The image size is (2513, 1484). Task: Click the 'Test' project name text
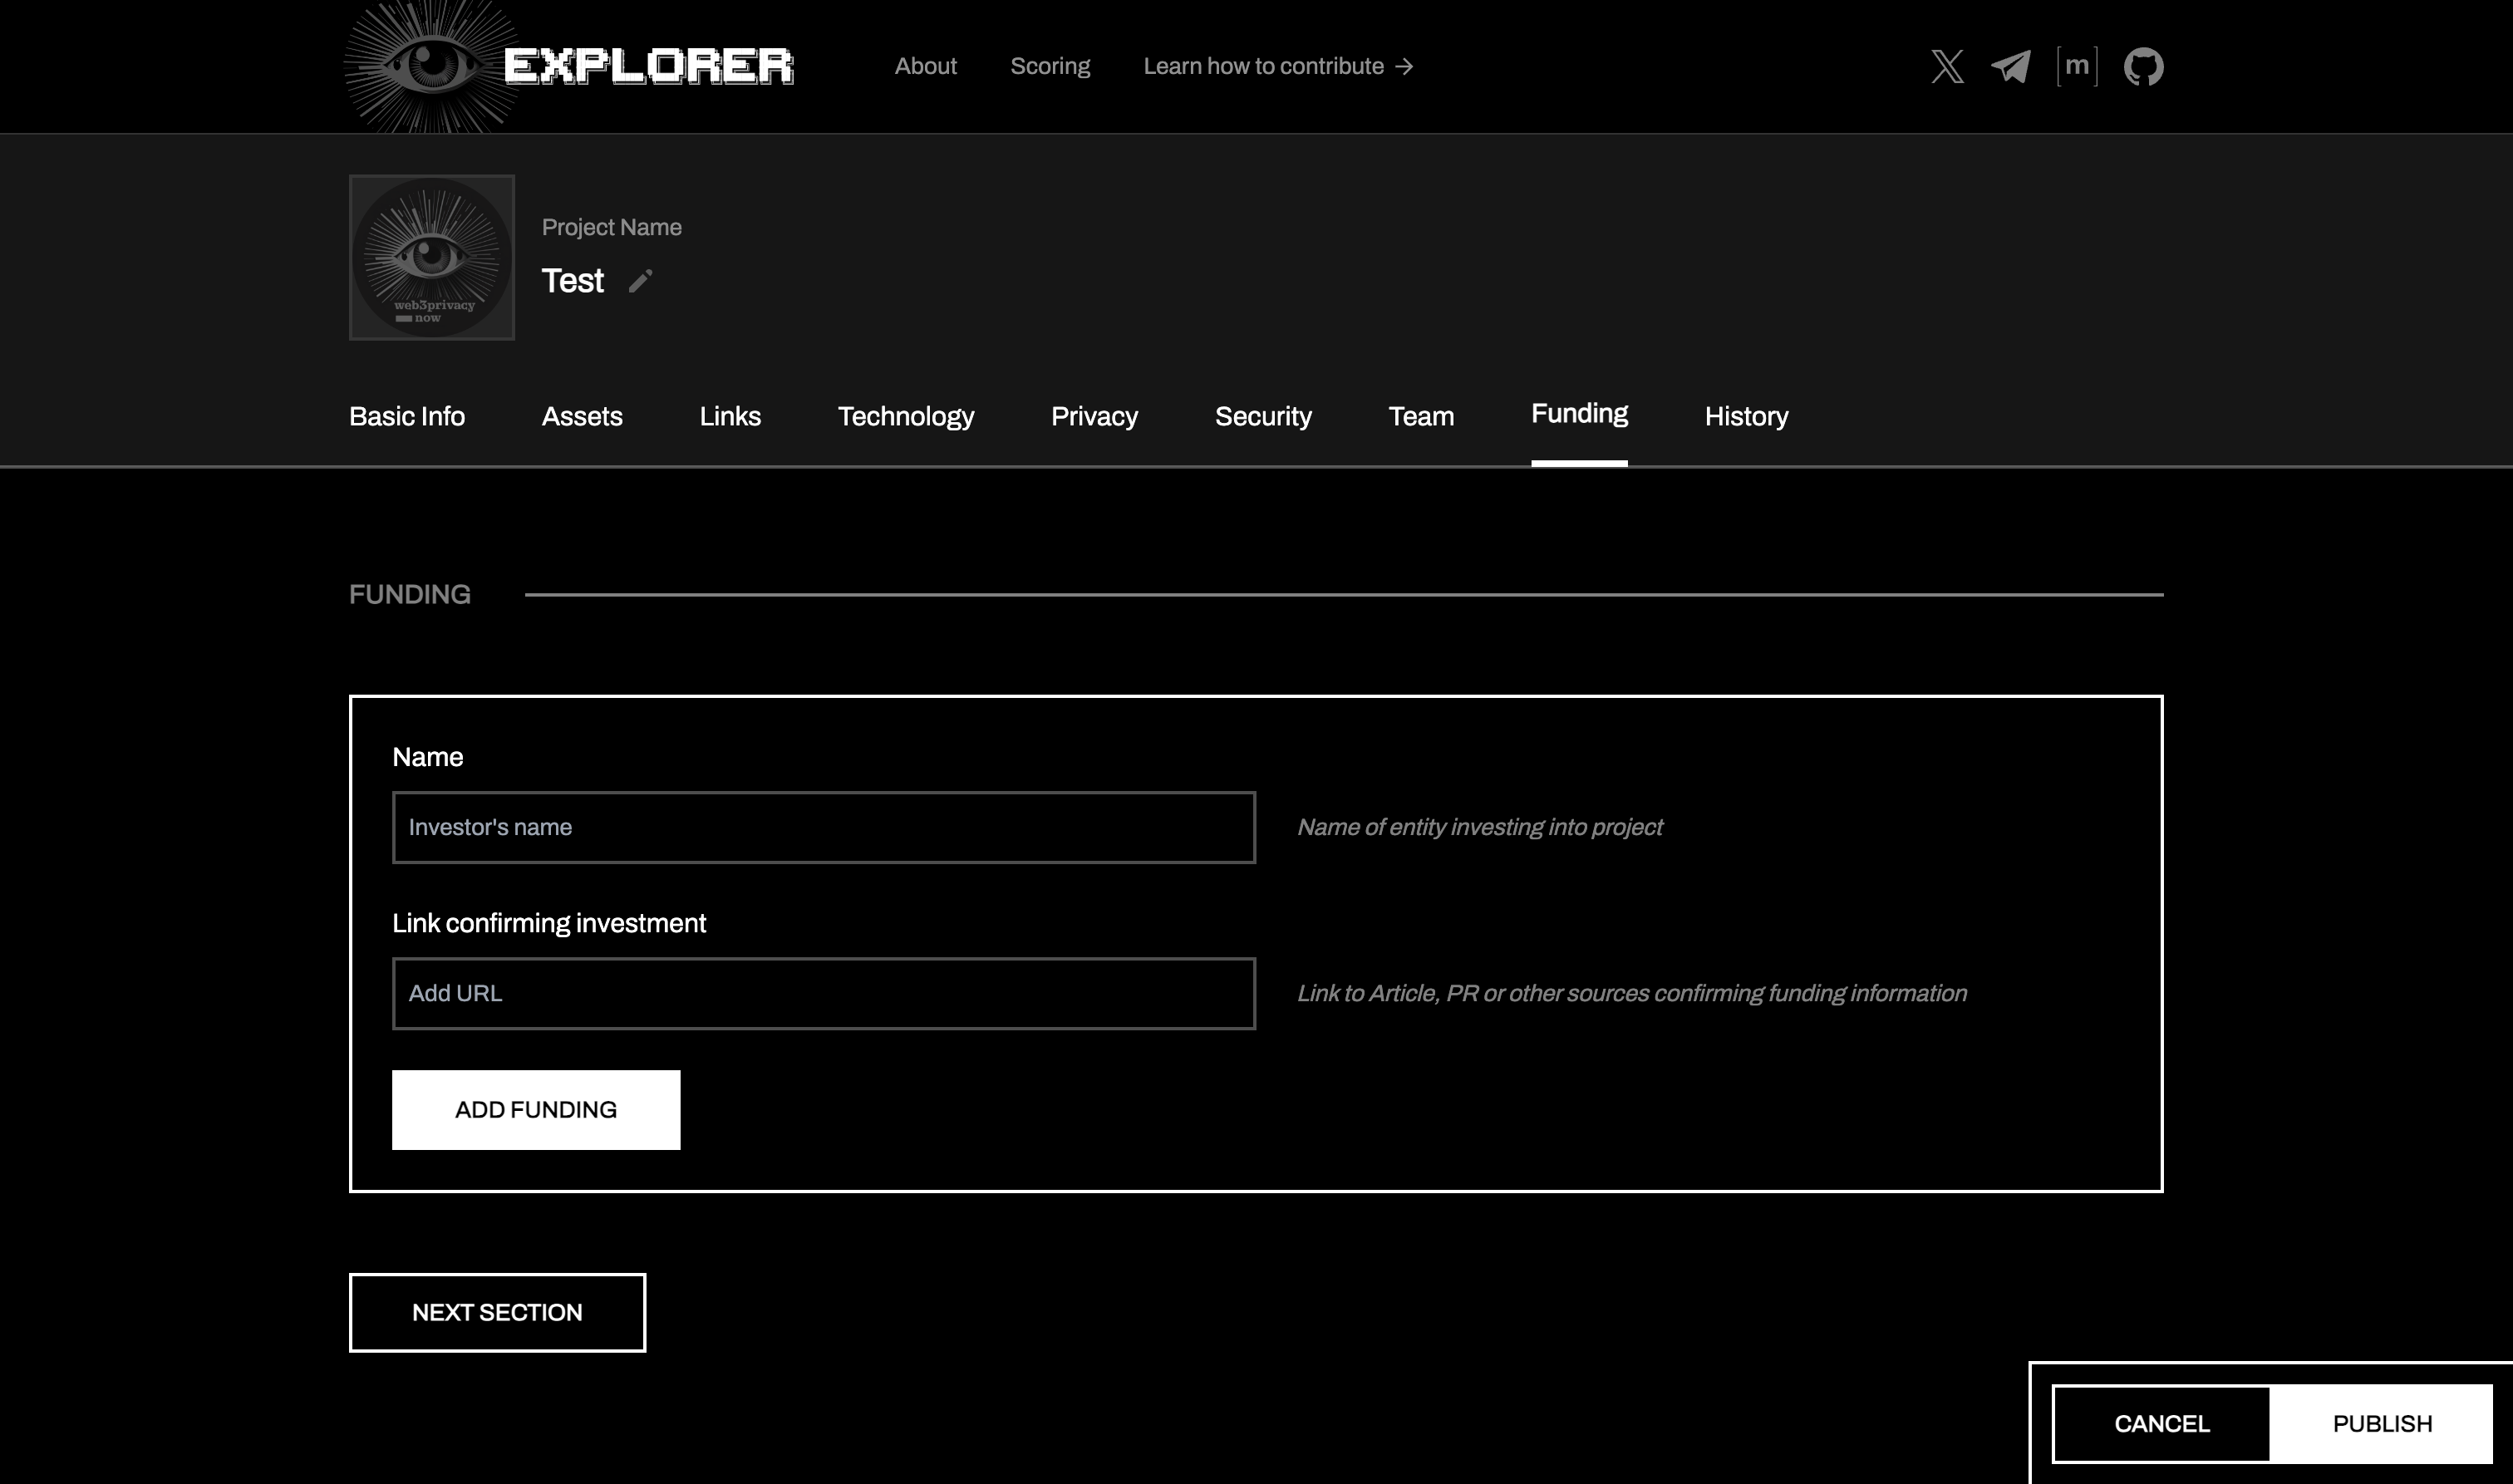[572, 281]
